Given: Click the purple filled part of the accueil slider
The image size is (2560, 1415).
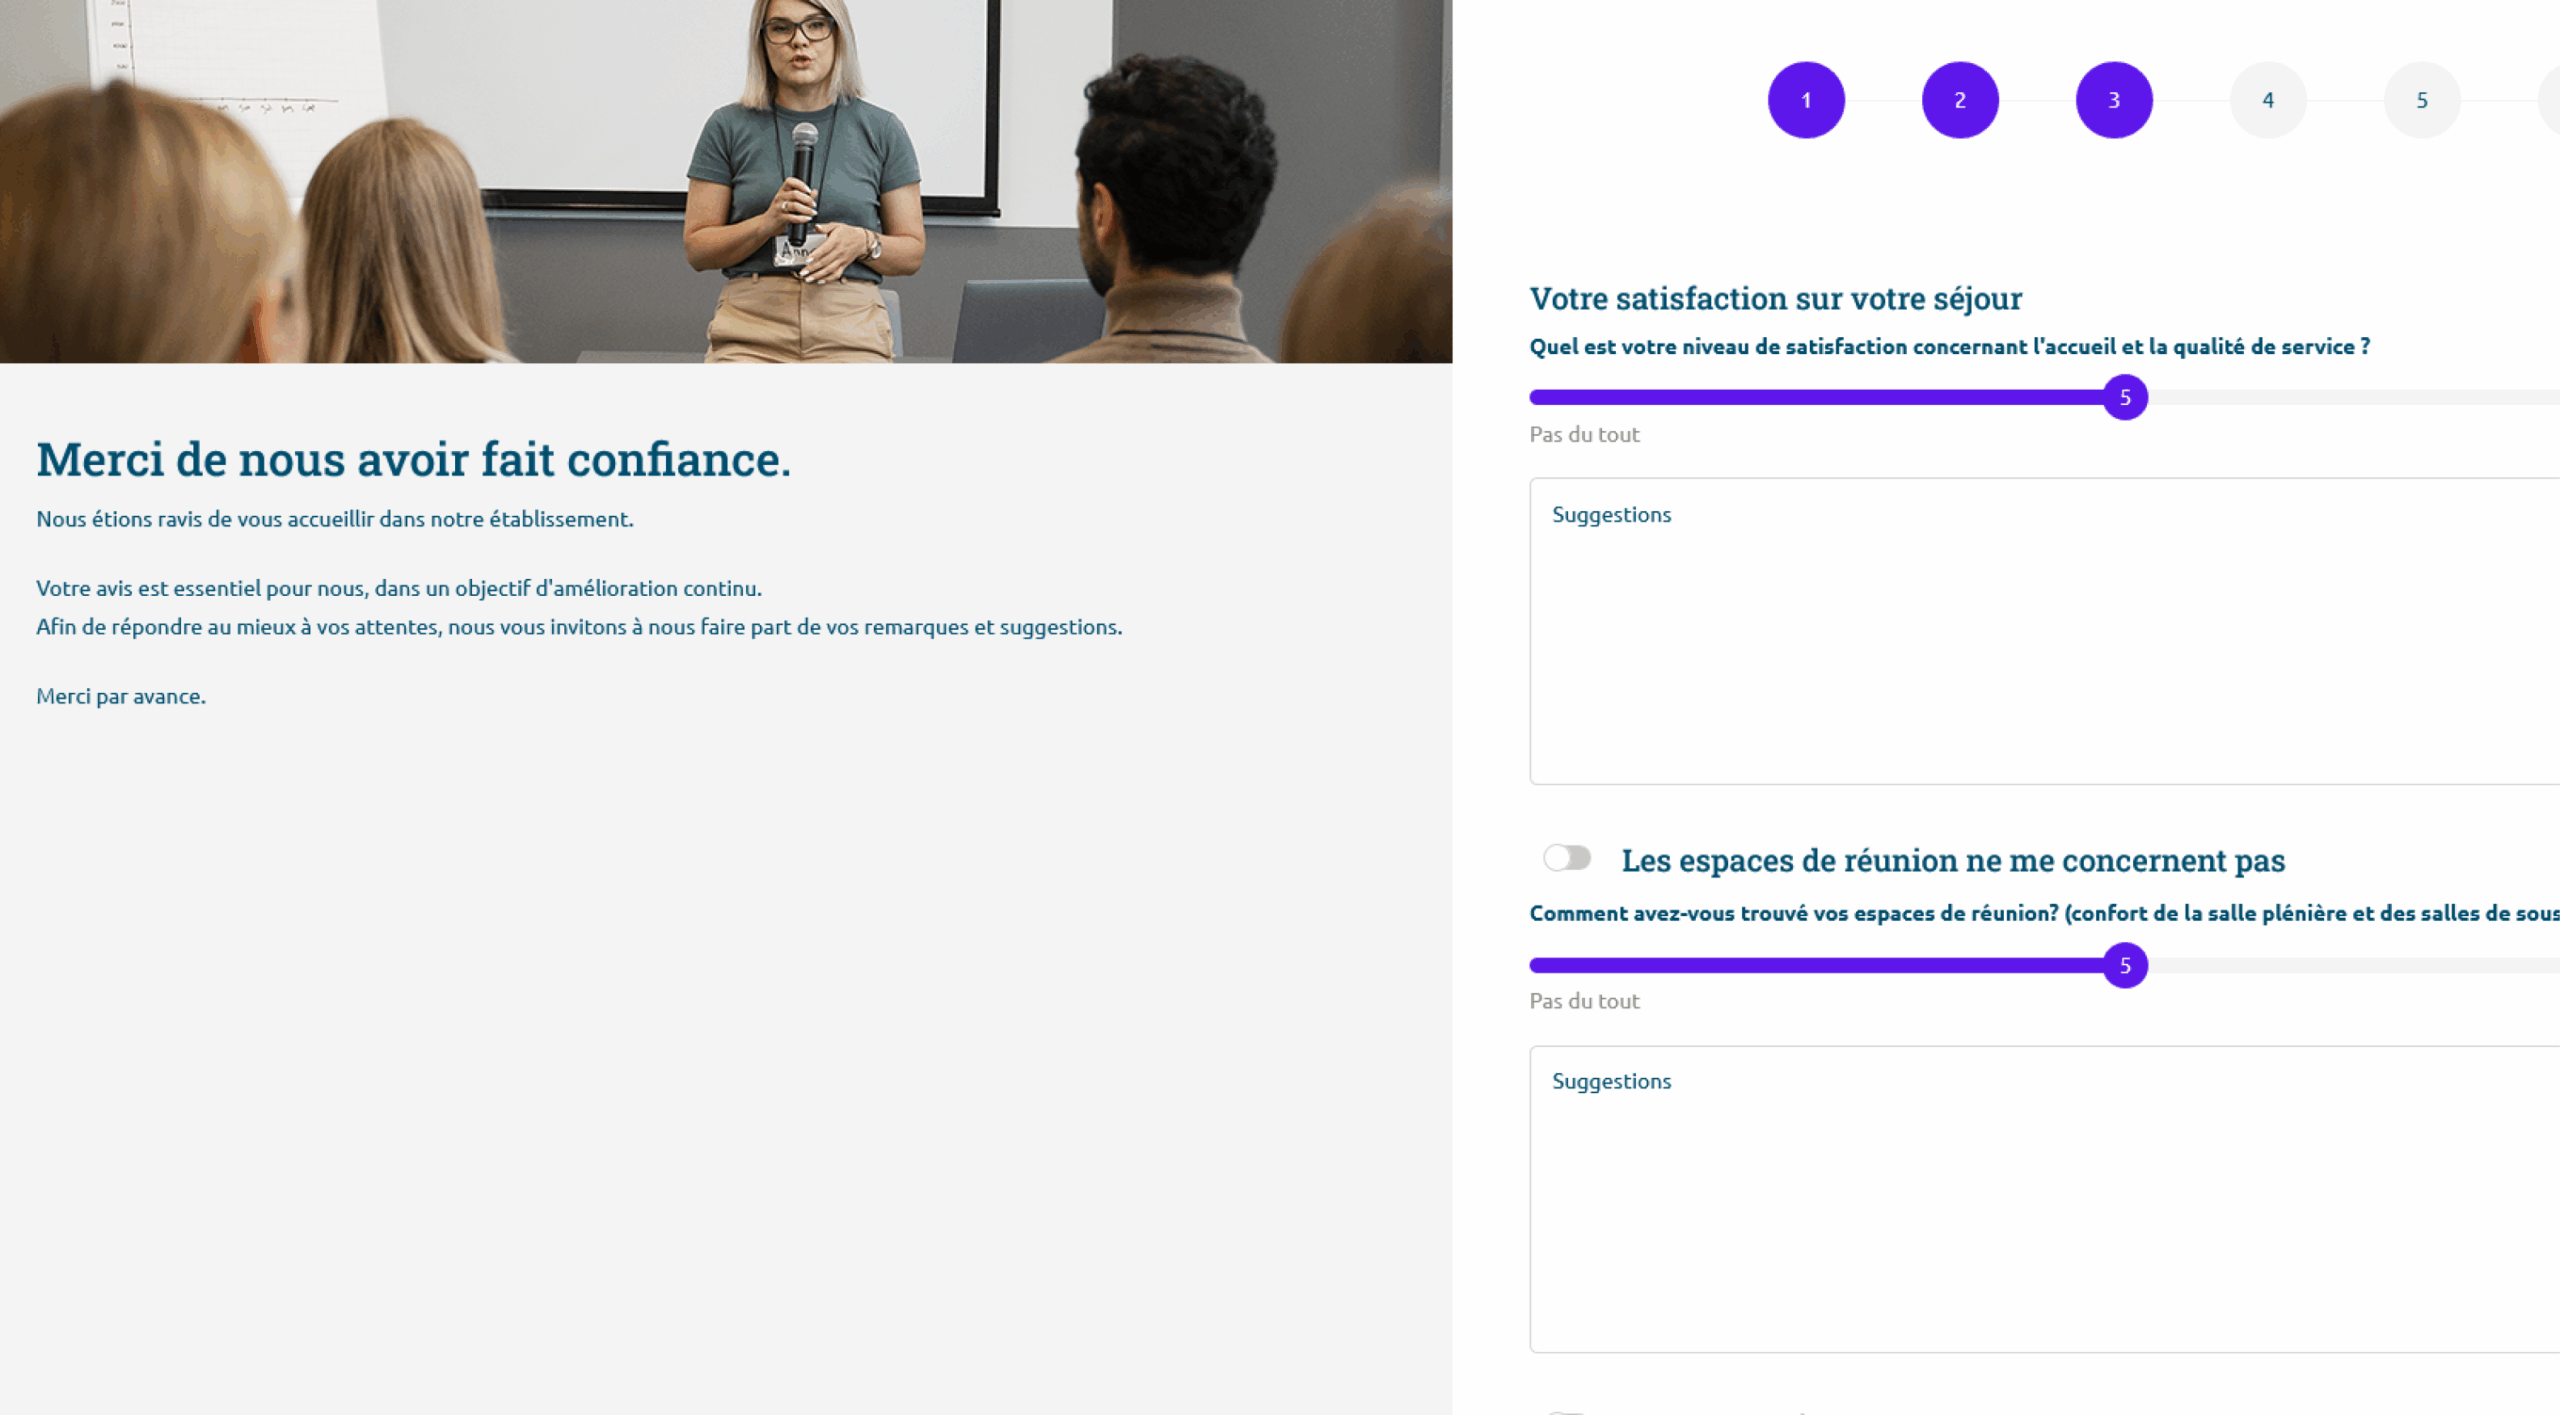Looking at the screenshot, I should 1816,397.
